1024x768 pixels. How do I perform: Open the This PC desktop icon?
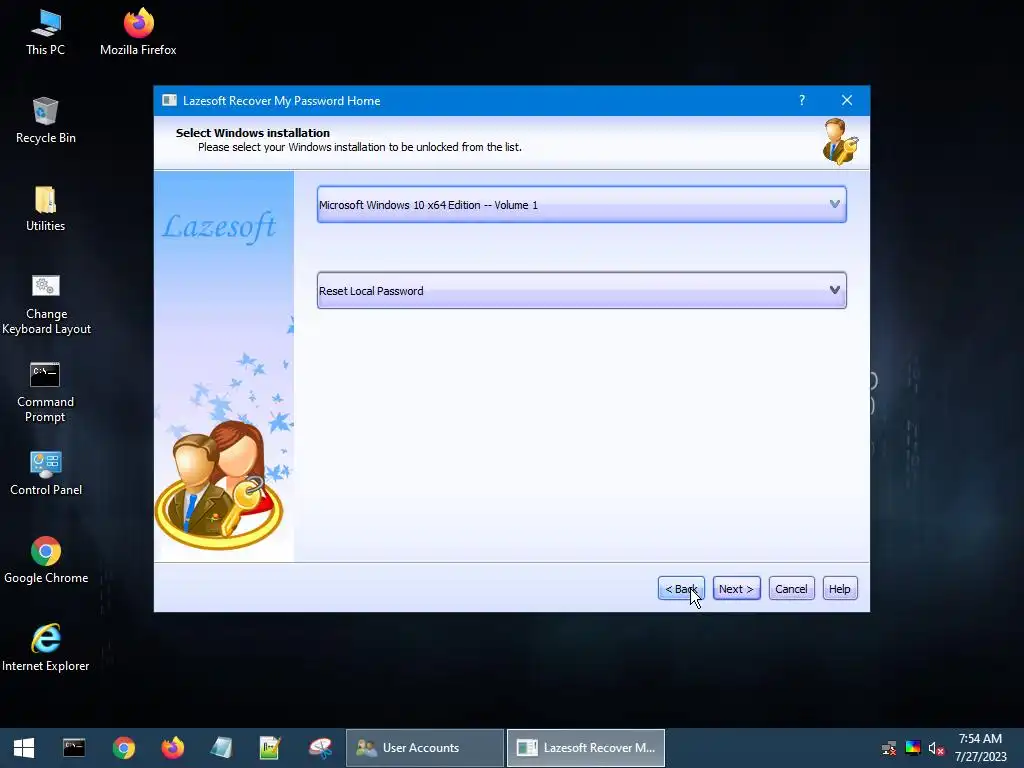tap(45, 33)
